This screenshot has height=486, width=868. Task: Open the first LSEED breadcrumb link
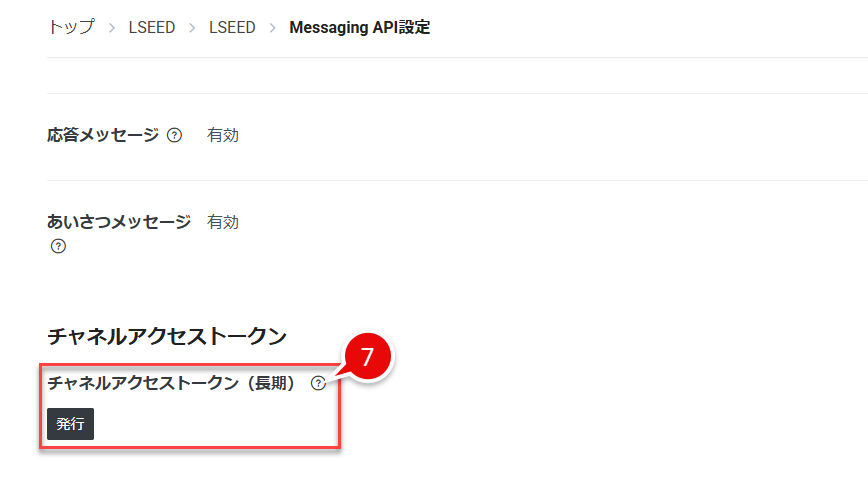151,28
